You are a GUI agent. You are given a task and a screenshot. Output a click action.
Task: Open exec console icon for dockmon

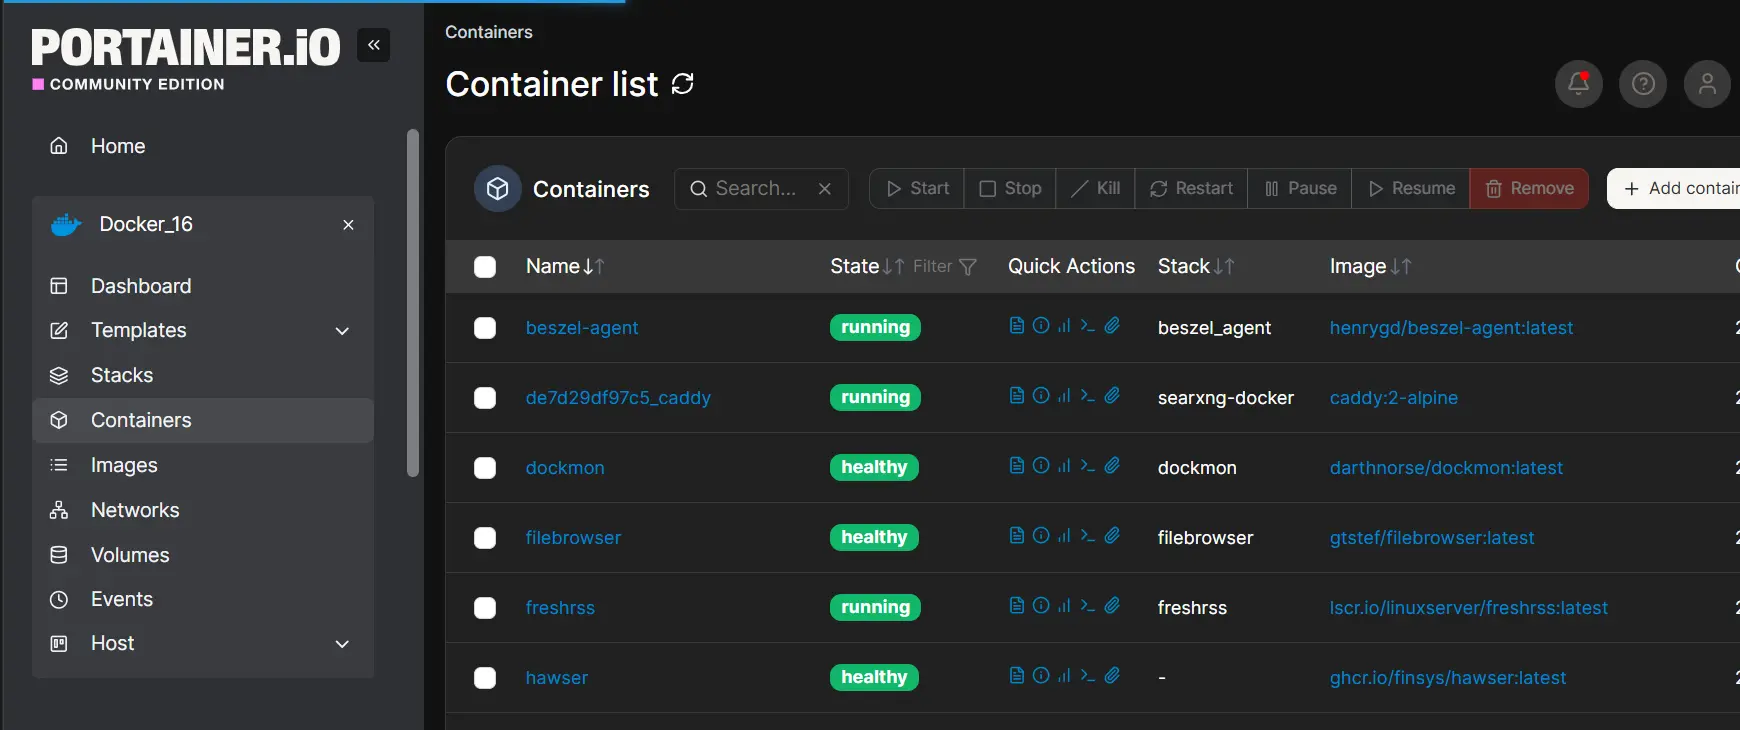click(x=1088, y=465)
